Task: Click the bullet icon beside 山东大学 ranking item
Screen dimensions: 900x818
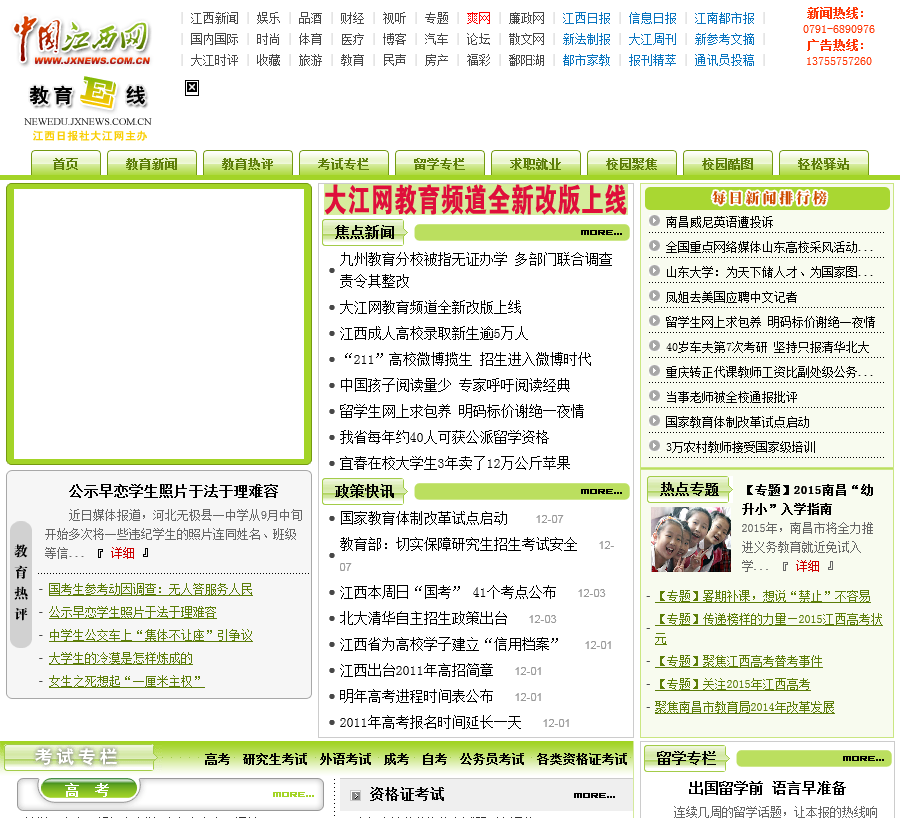Action: point(654,270)
